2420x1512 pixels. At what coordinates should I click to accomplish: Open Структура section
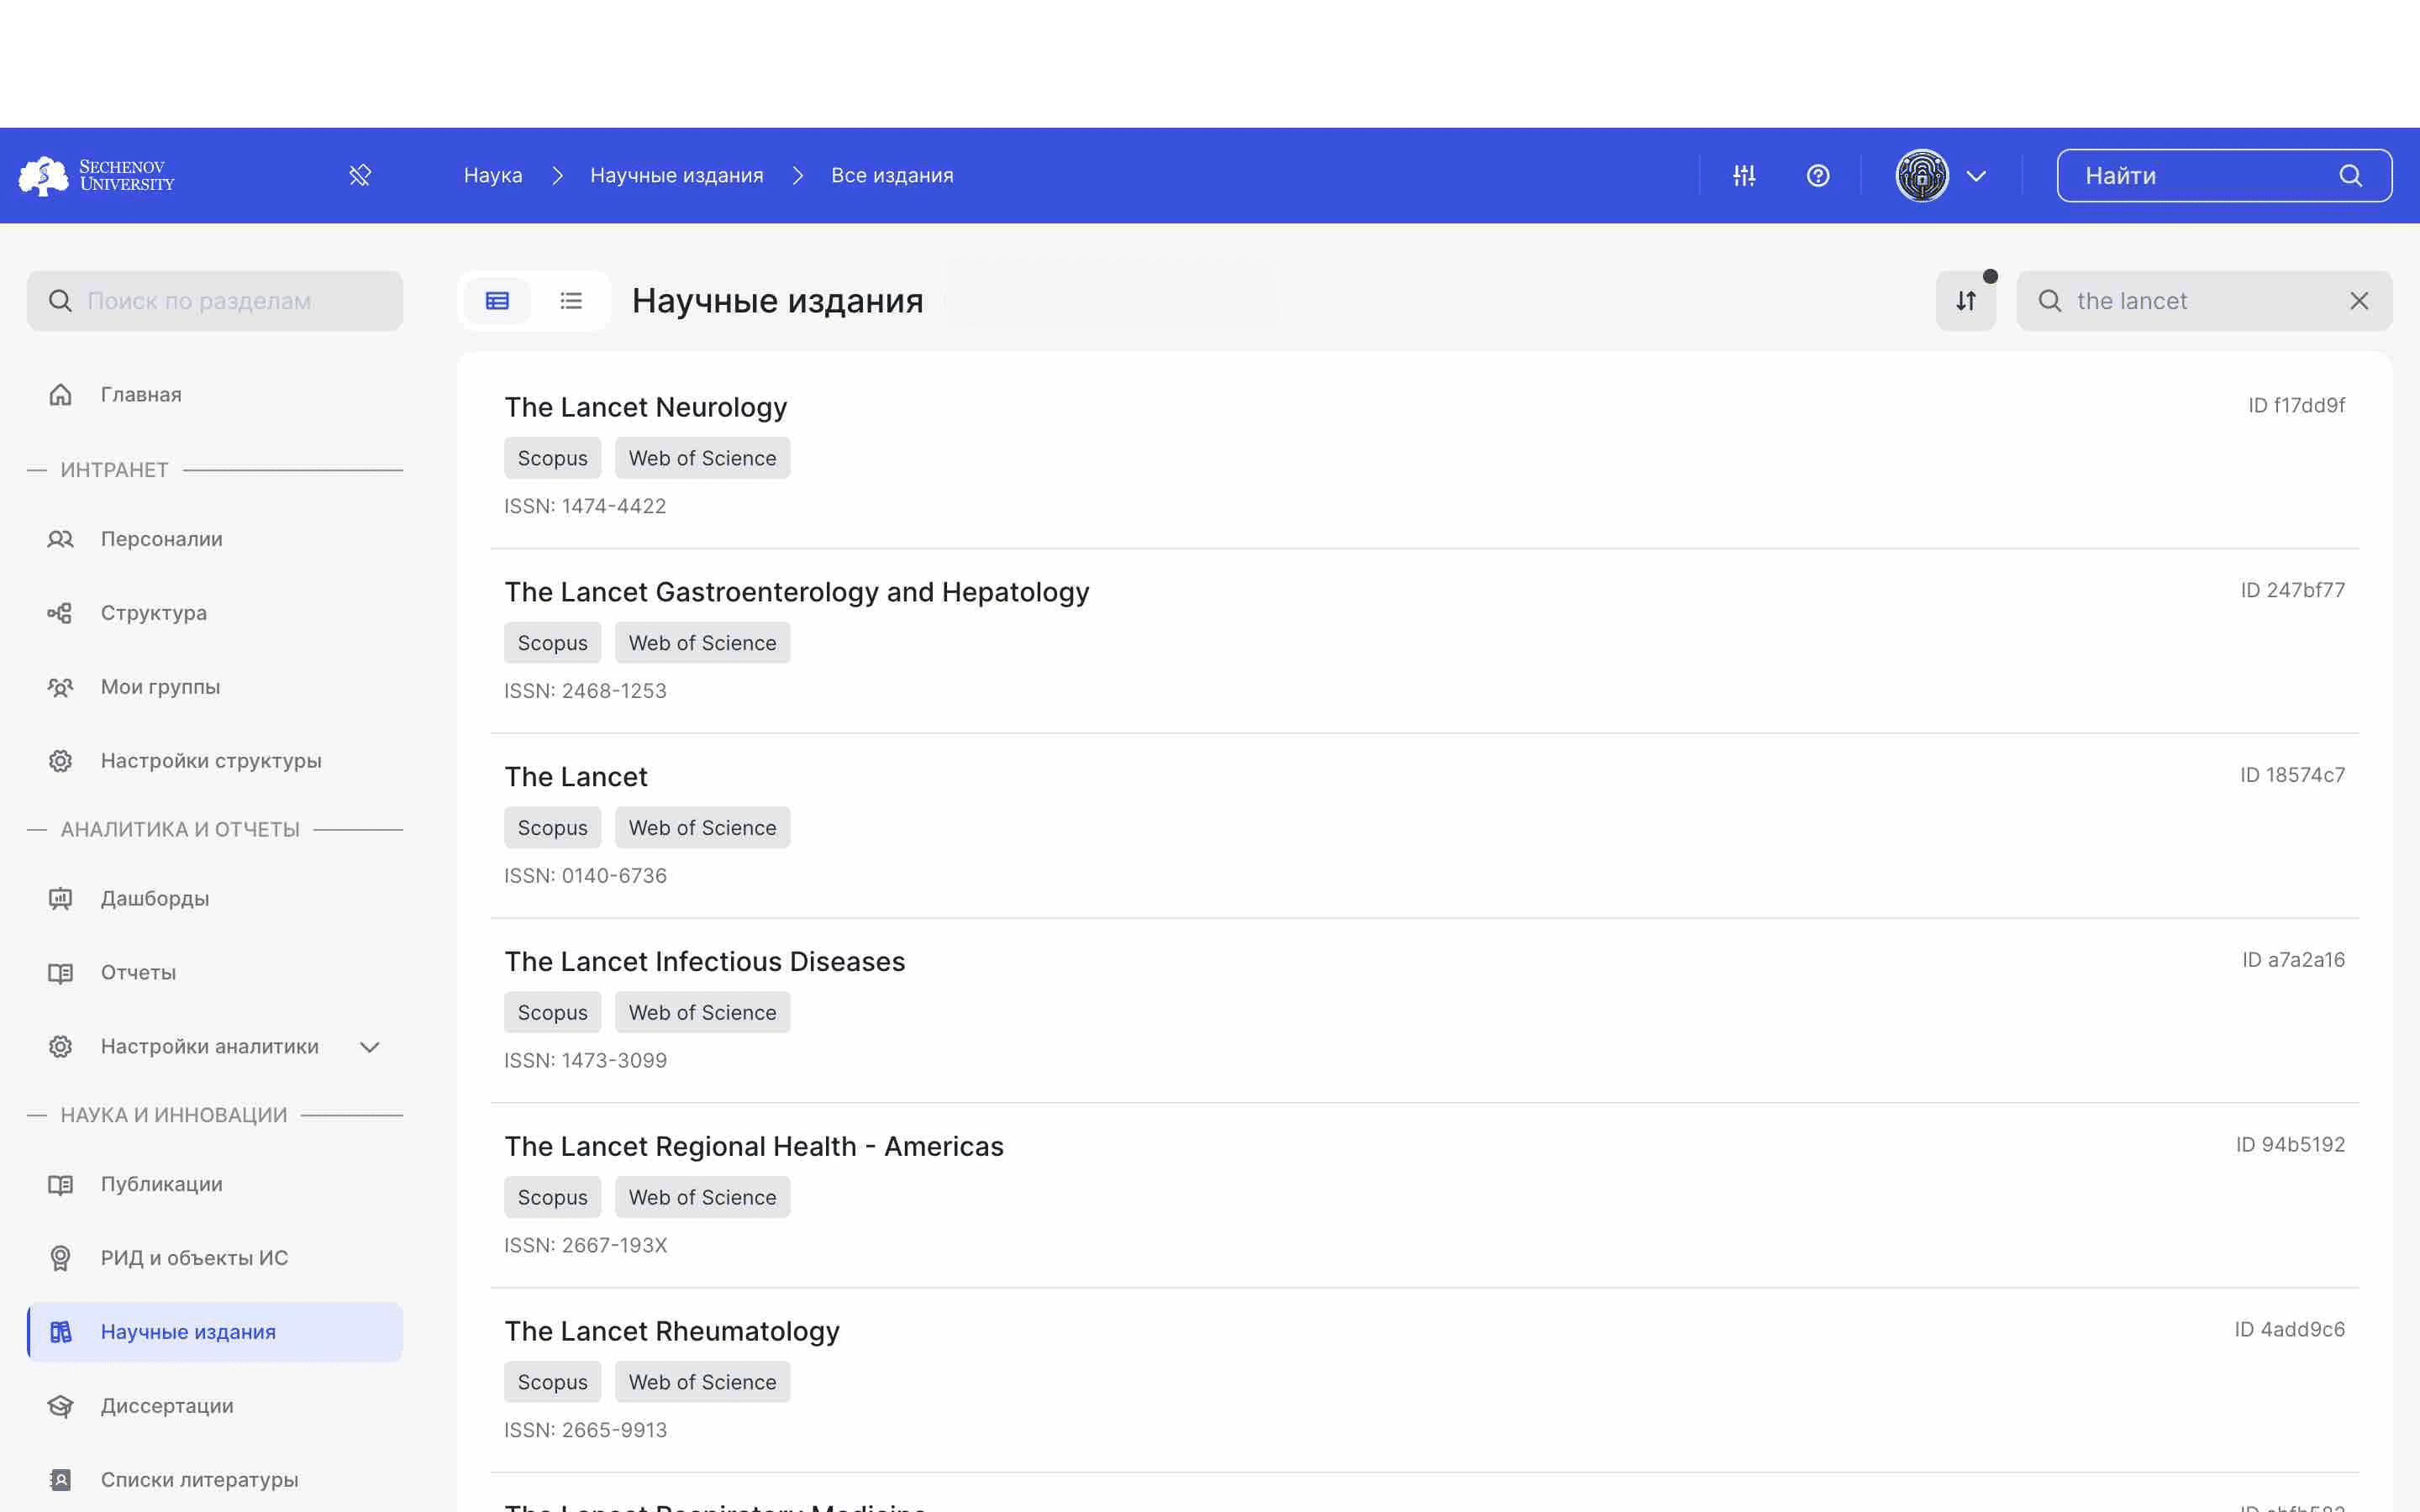[x=215, y=613]
